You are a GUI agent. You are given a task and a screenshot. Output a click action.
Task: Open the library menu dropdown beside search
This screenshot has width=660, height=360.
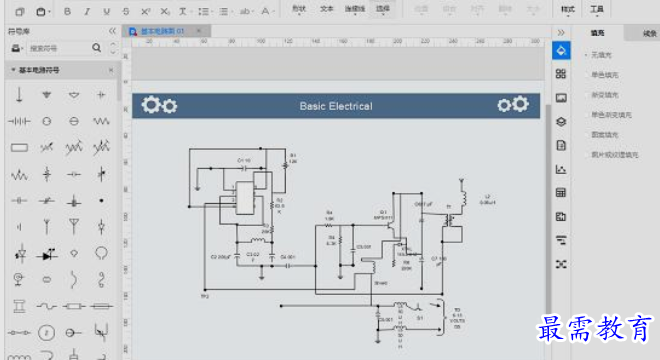click(16, 48)
